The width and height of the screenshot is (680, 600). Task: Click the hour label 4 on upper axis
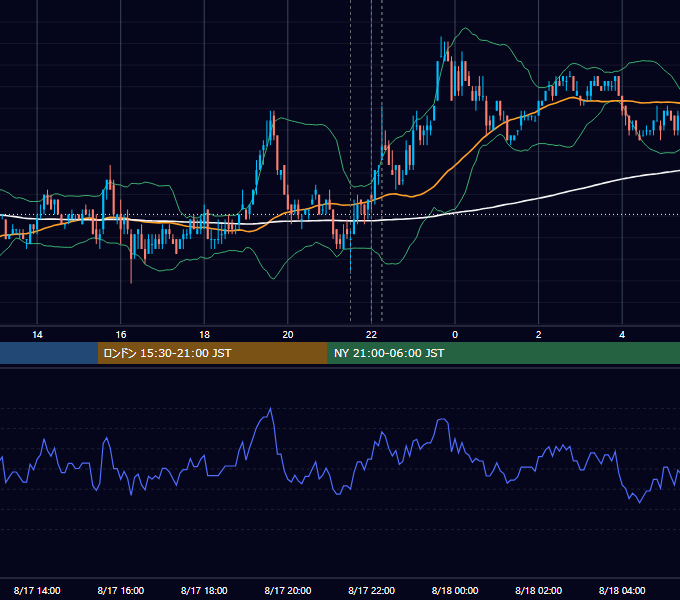tap(622, 335)
